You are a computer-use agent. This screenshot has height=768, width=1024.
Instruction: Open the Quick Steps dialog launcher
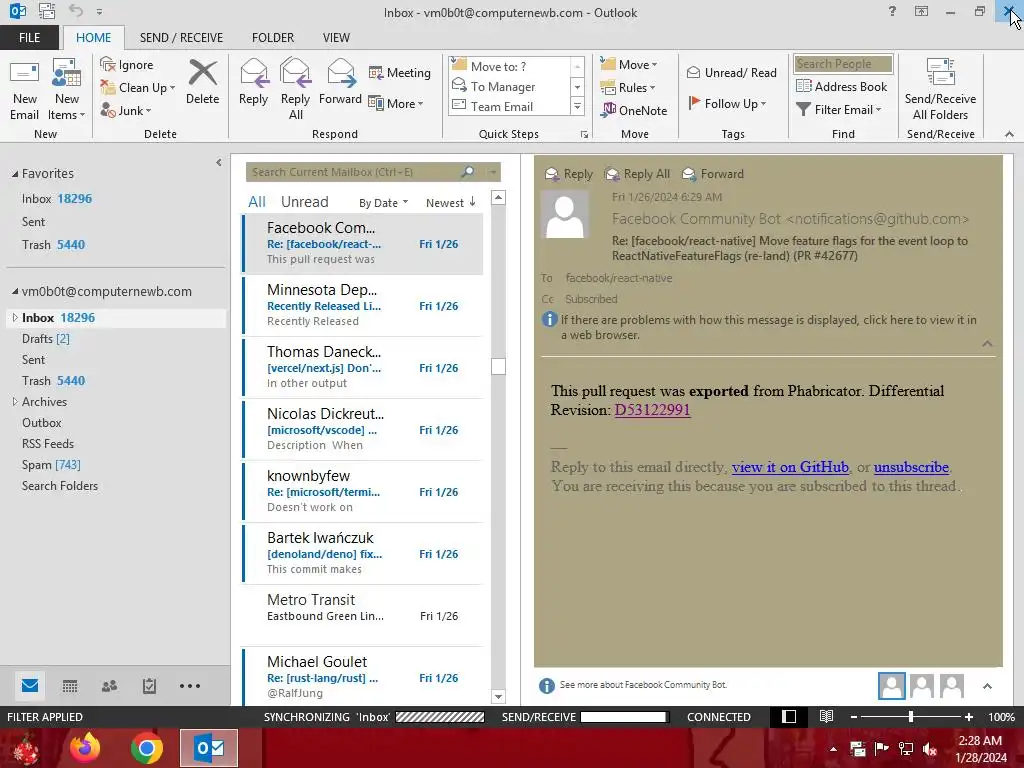[584, 135]
